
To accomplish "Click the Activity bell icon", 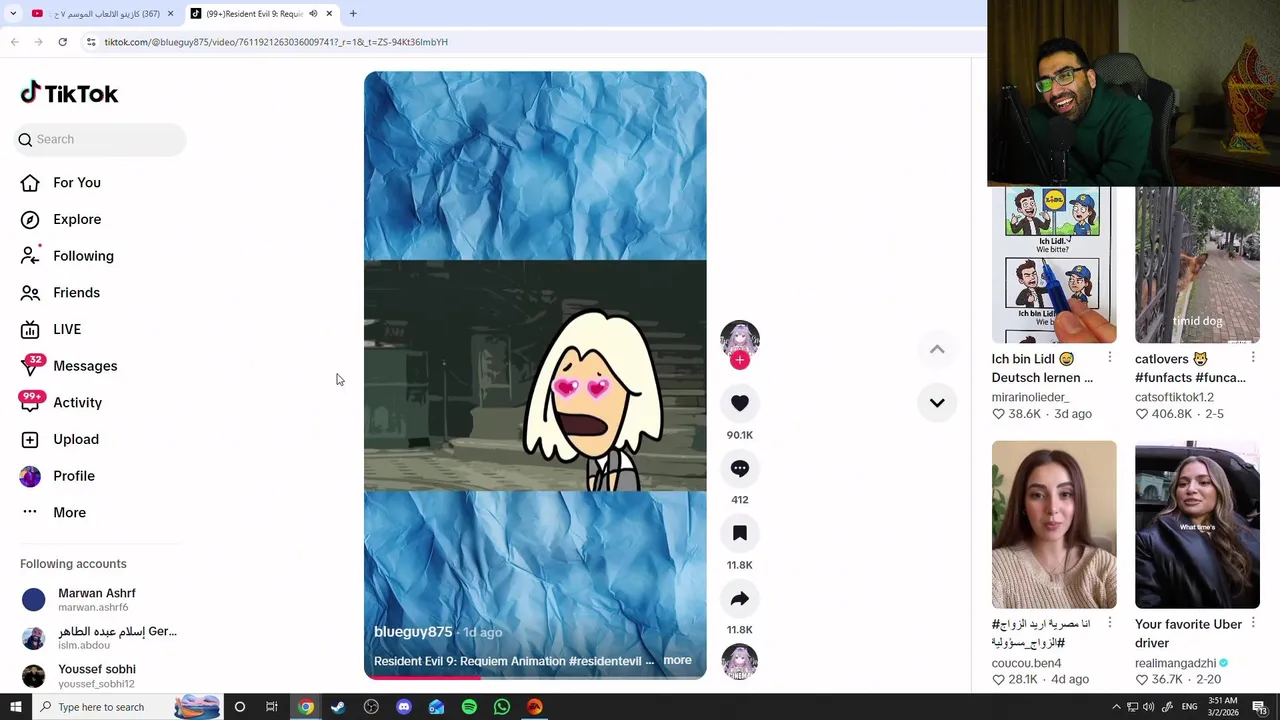I will click(x=30, y=402).
